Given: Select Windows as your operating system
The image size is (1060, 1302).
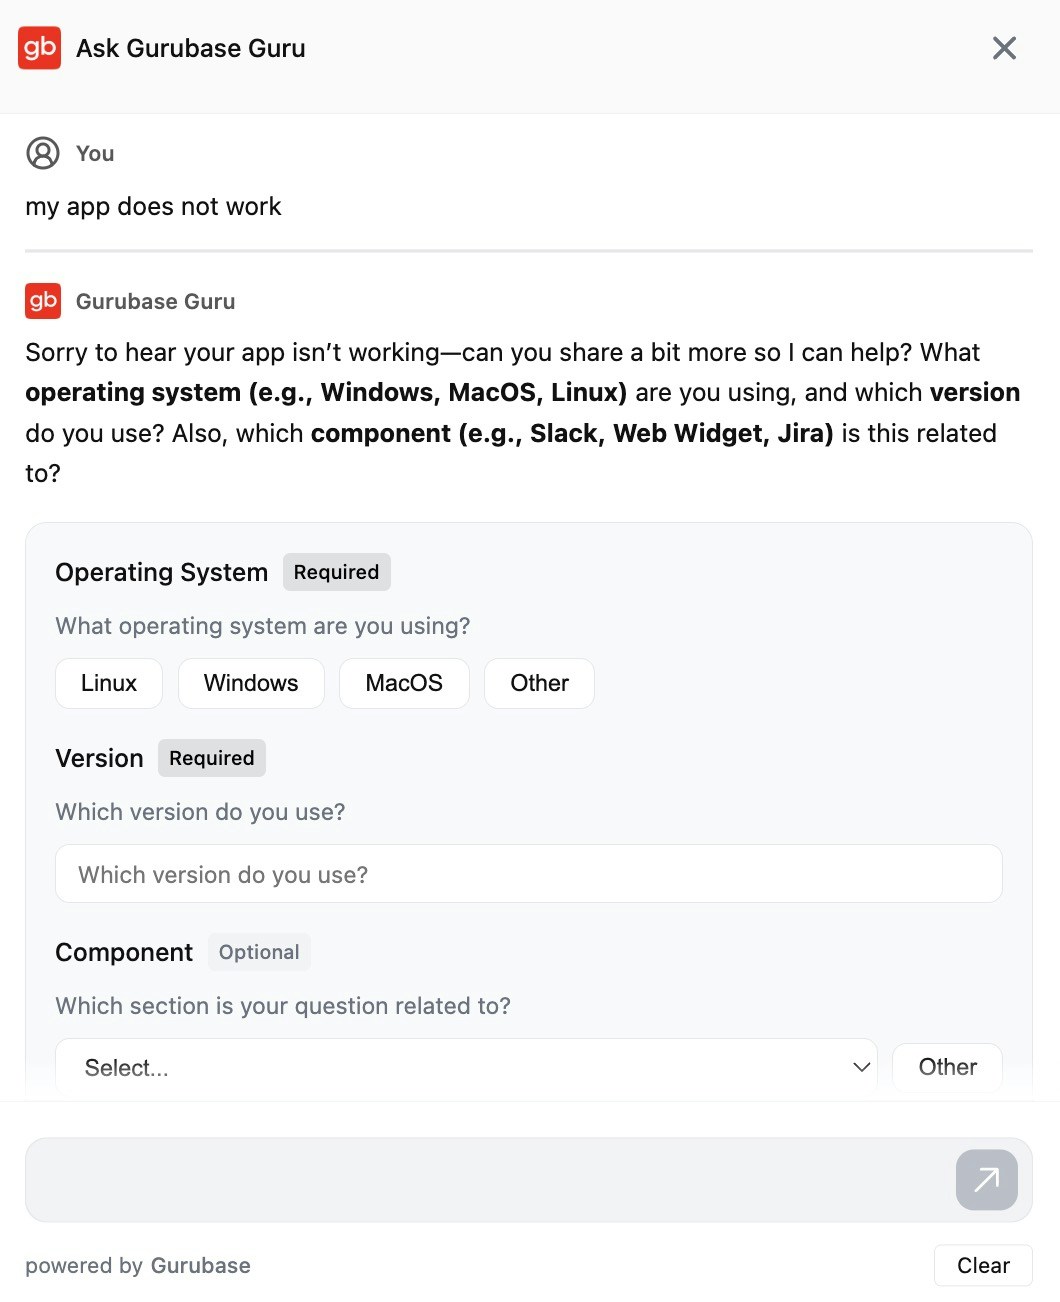Looking at the screenshot, I should point(250,683).
